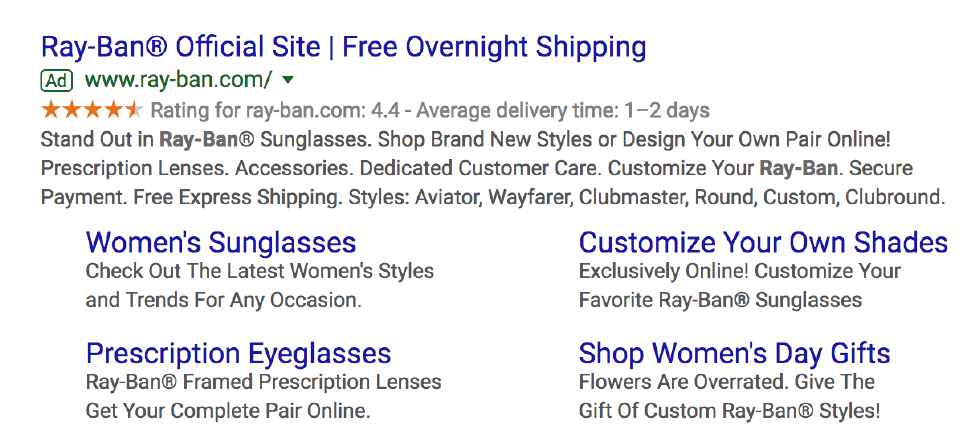This screenshot has height=444, width=979.
Task: Click 'Ray-Ban® Framed Prescription Lenses' description
Action: (263, 382)
